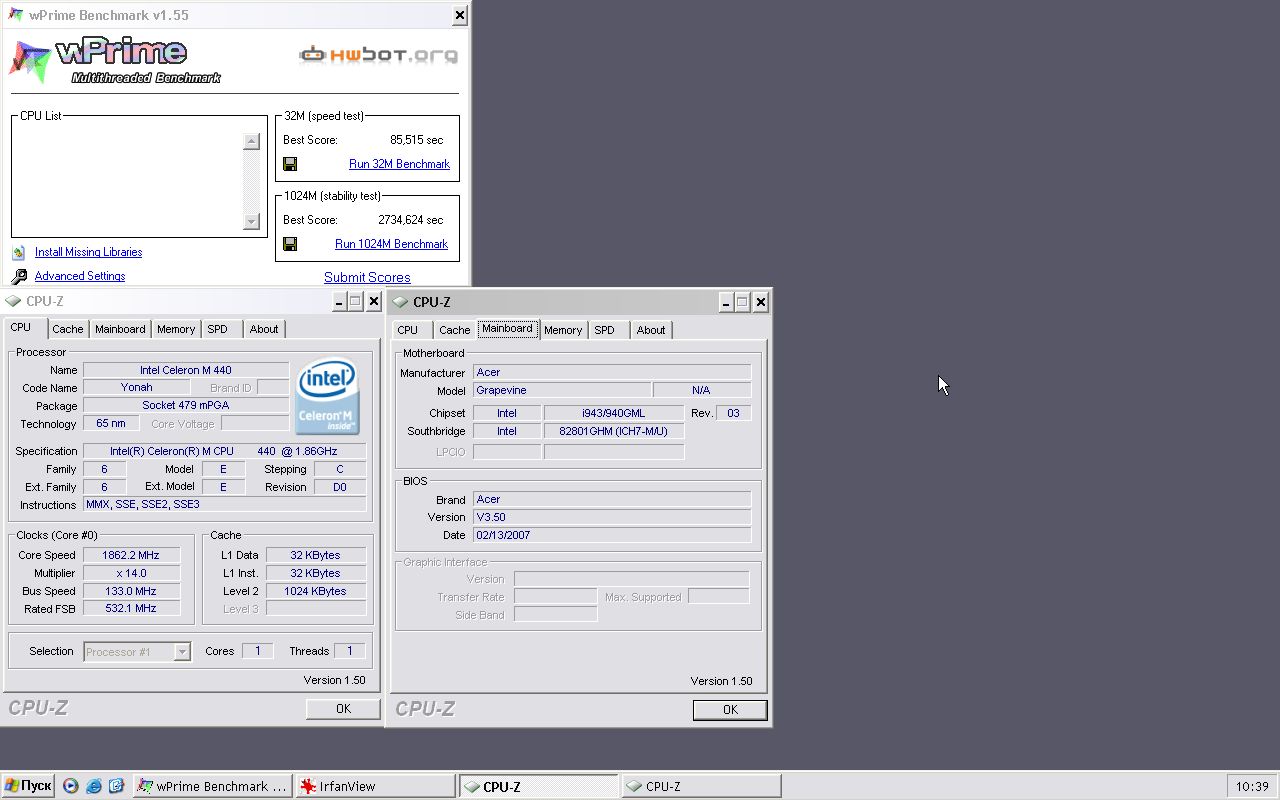Click southbridge value 82801GHM (ICH7-M/U)
Screen dimensions: 1280x800
point(613,431)
